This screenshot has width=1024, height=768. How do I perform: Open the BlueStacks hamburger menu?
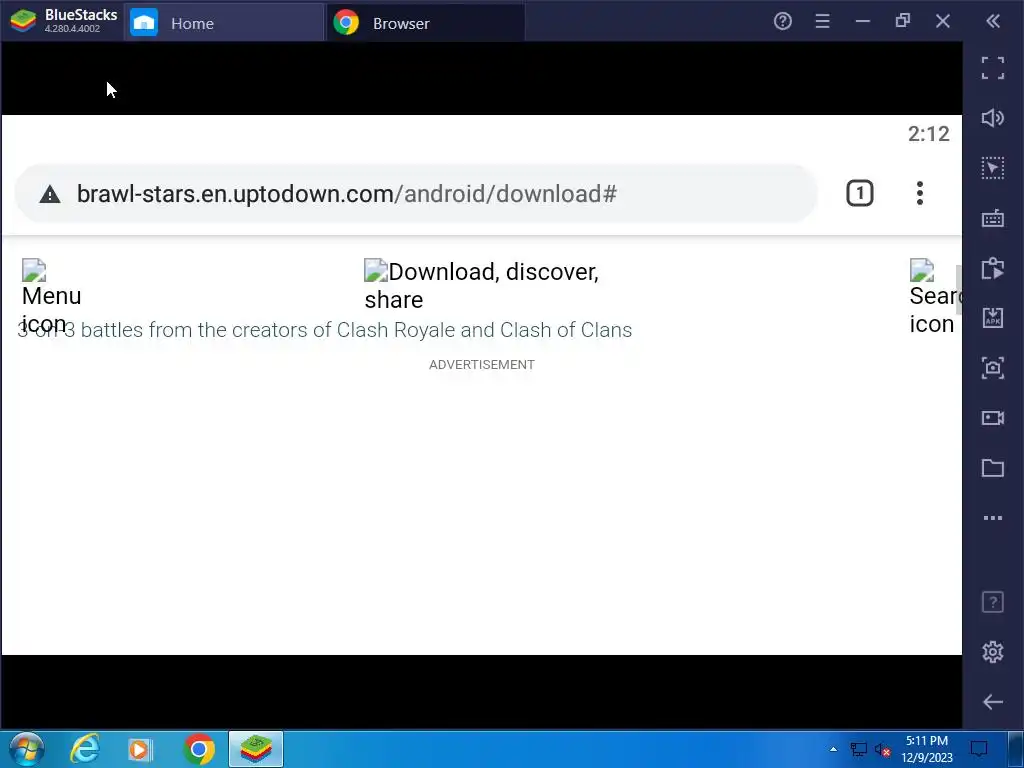tap(822, 22)
